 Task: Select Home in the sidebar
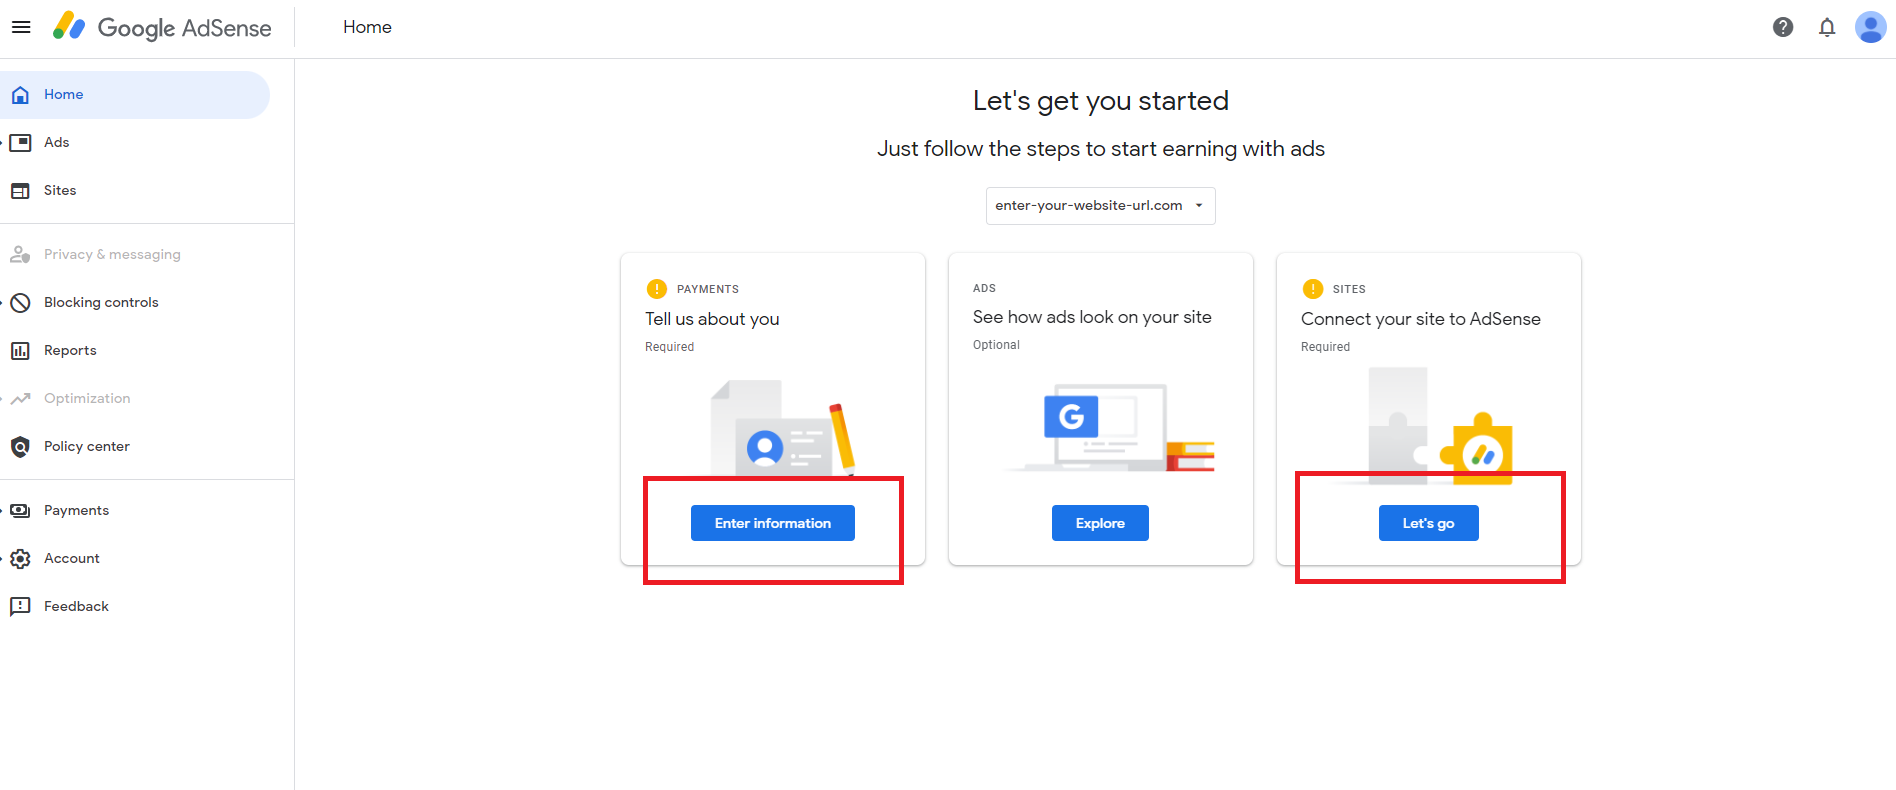(x=135, y=95)
